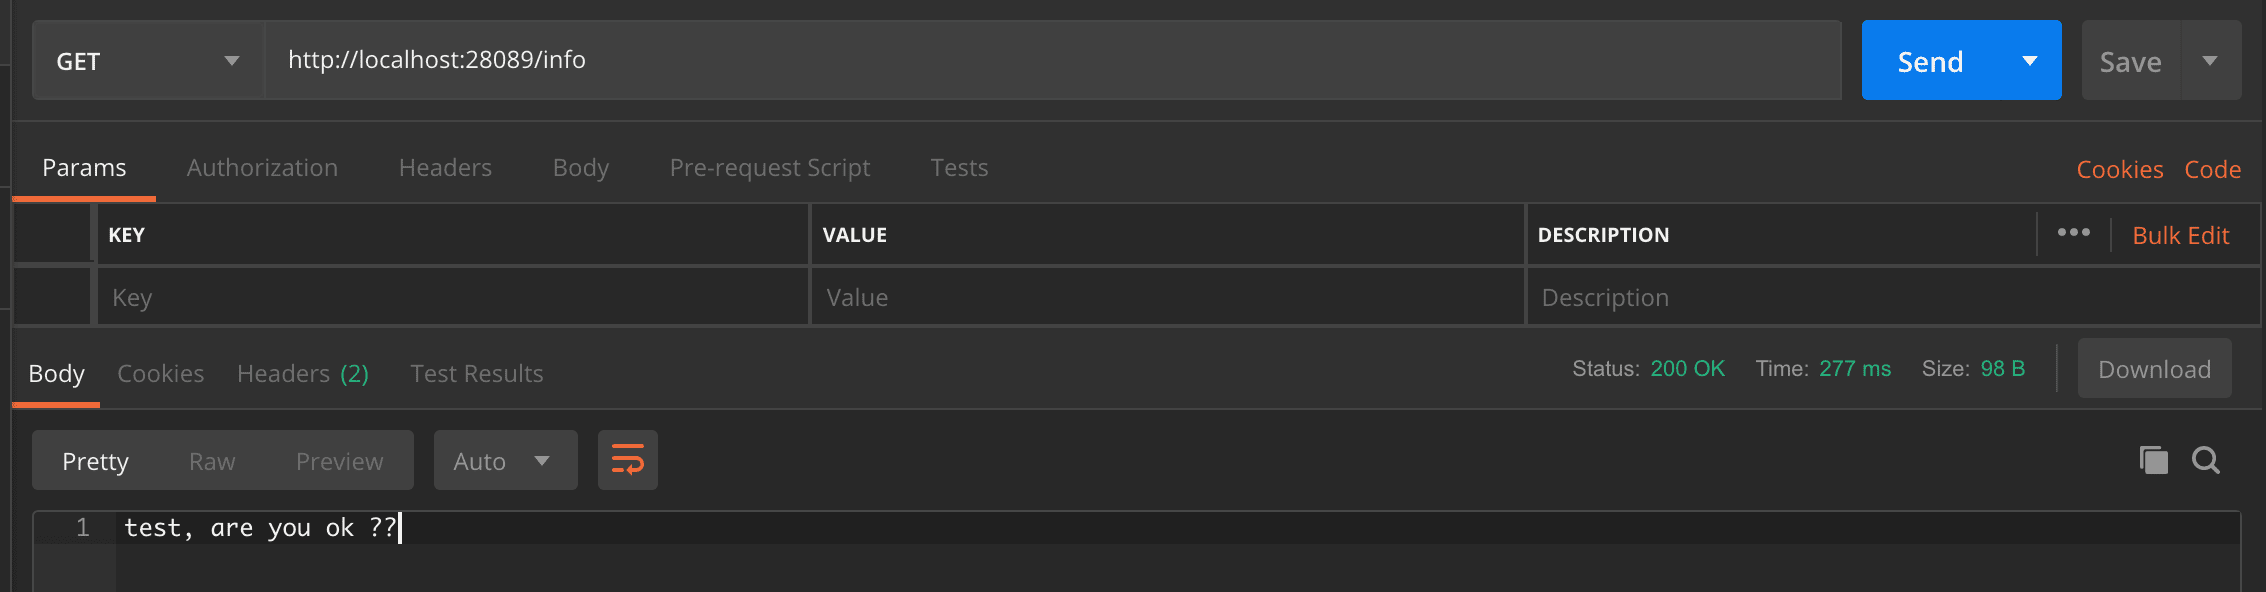The width and height of the screenshot is (2266, 592).
Task: Open the Auto format dropdown
Action: click(x=504, y=461)
